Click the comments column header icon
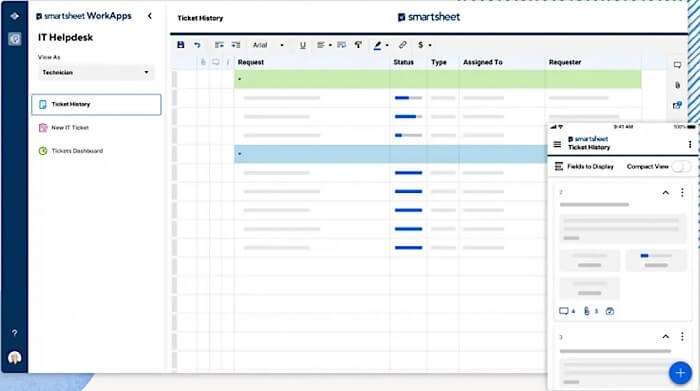 coord(216,62)
